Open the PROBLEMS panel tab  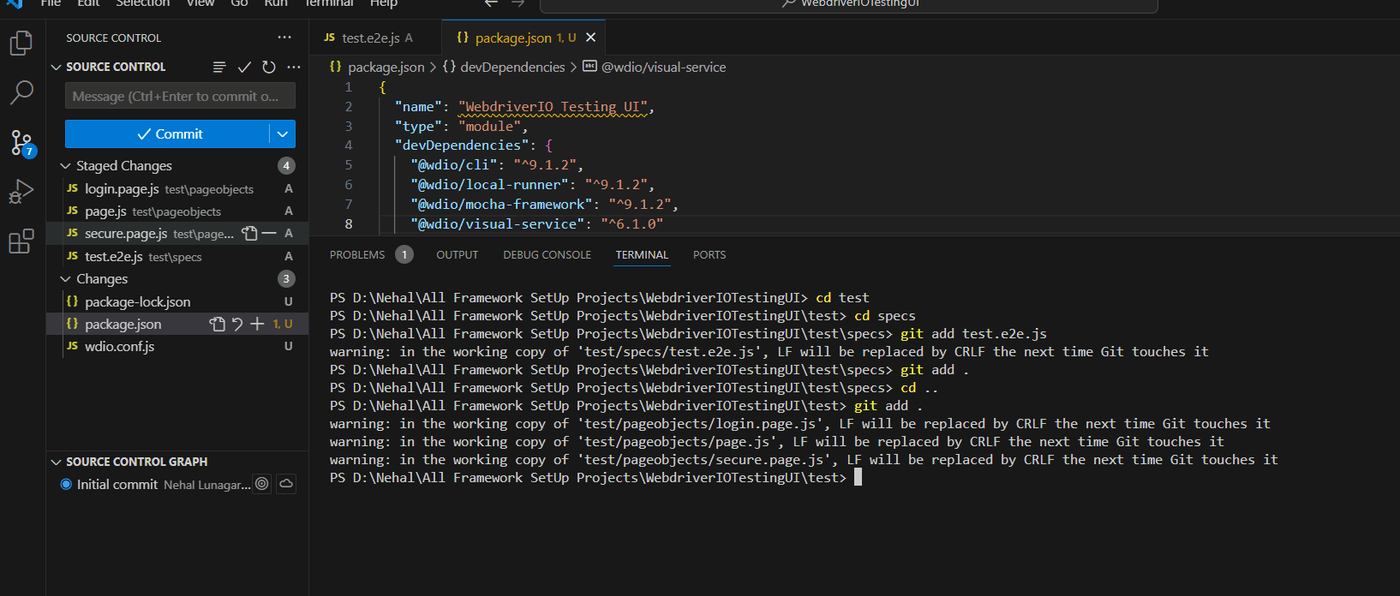[357, 255]
